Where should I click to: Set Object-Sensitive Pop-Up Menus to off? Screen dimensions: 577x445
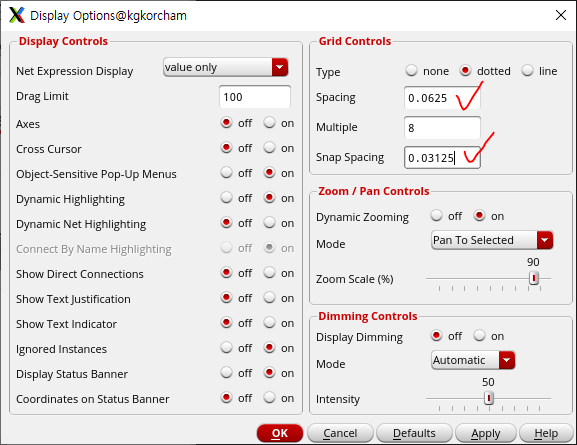(x=226, y=173)
